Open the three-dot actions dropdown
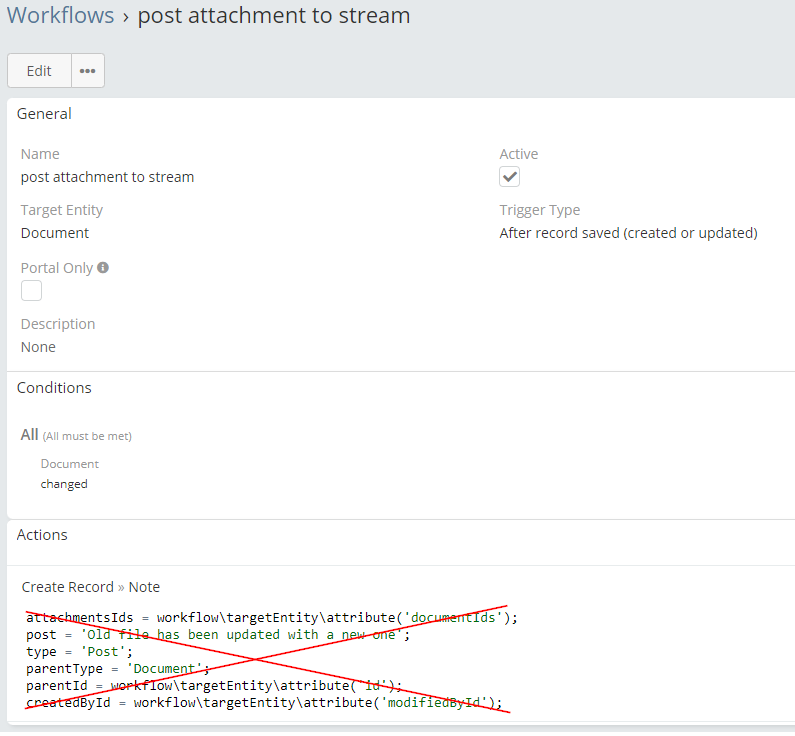Screen dimensions: 795x736 (x=88, y=71)
